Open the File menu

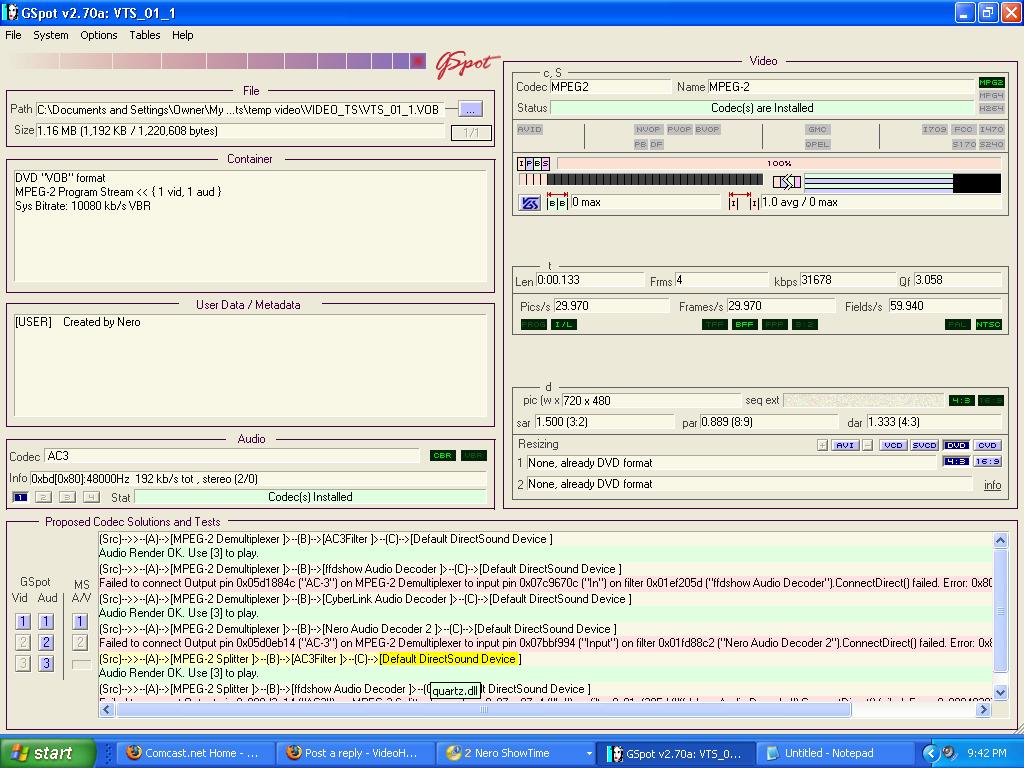13,35
